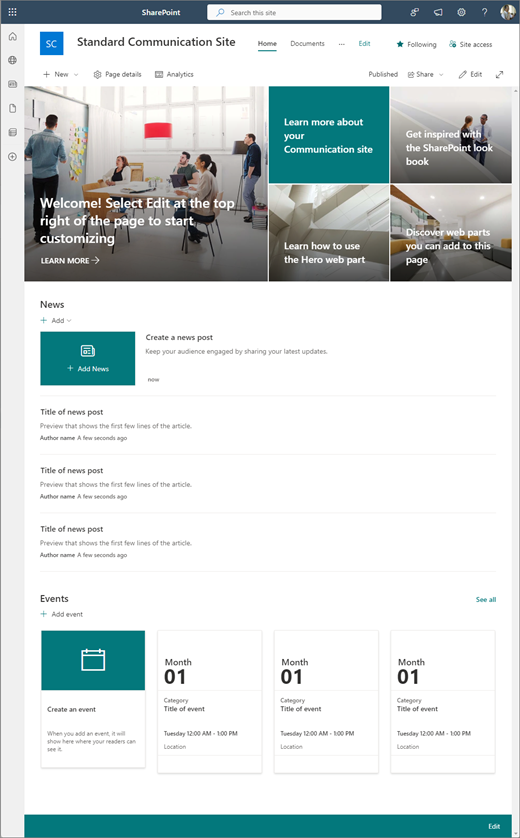
Task: Click the Create plus icon in rail
Action: point(12,157)
